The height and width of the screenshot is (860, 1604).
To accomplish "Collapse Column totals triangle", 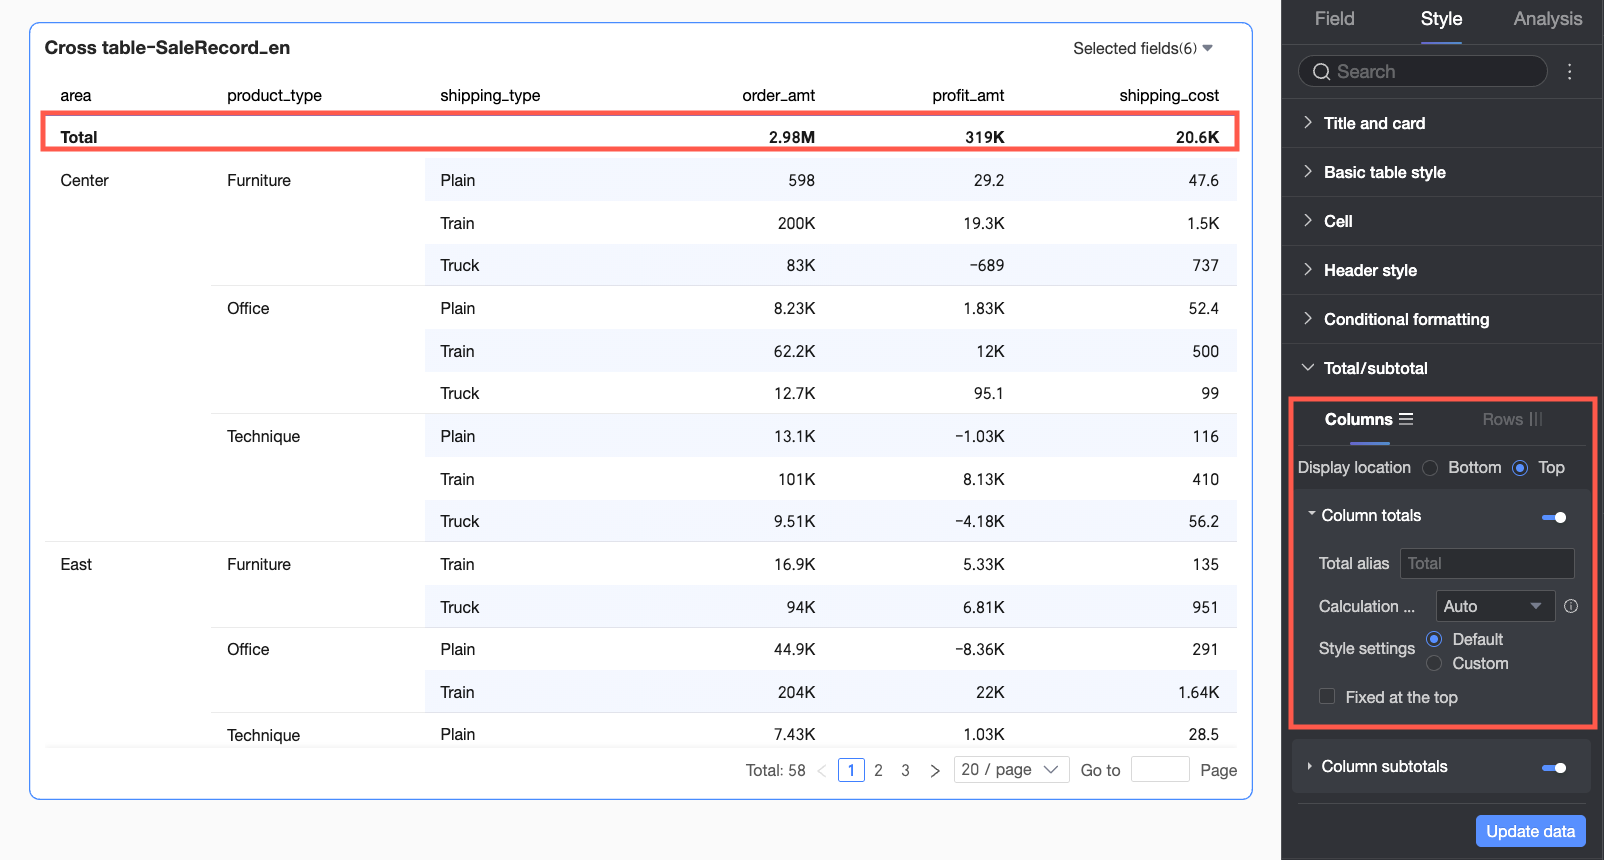I will click(x=1311, y=514).
